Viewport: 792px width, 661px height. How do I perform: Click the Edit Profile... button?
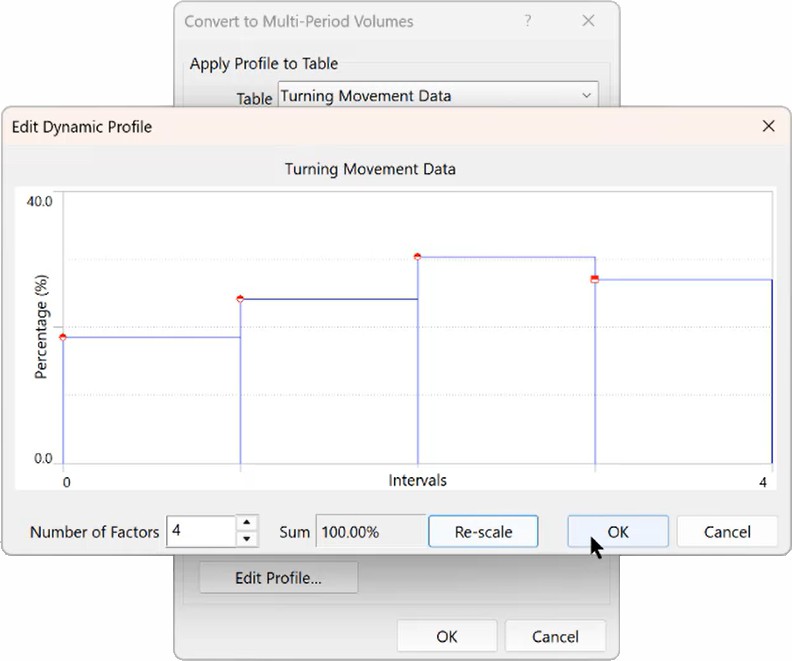pos(278,578)
